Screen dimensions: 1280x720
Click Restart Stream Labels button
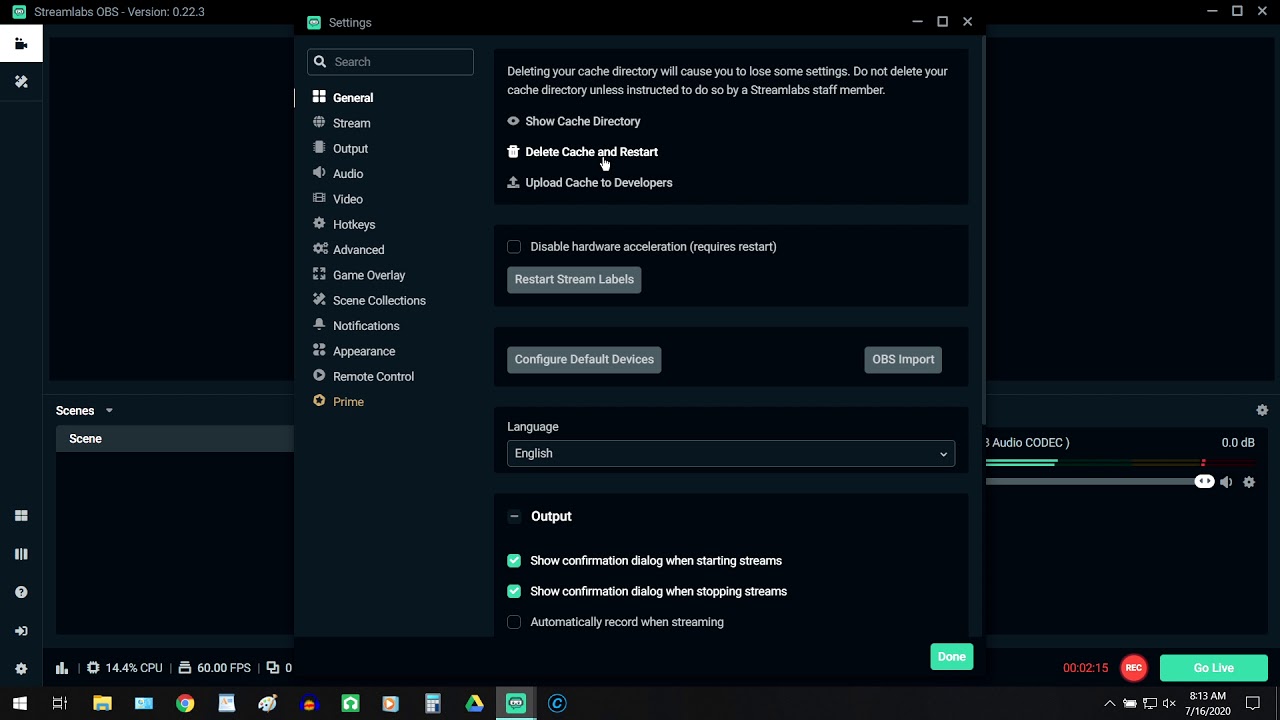point(574,280)
